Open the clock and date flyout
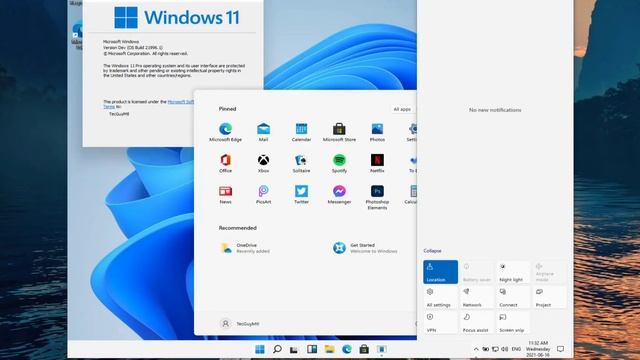640x360 pixels. click(x=538, y=349)
